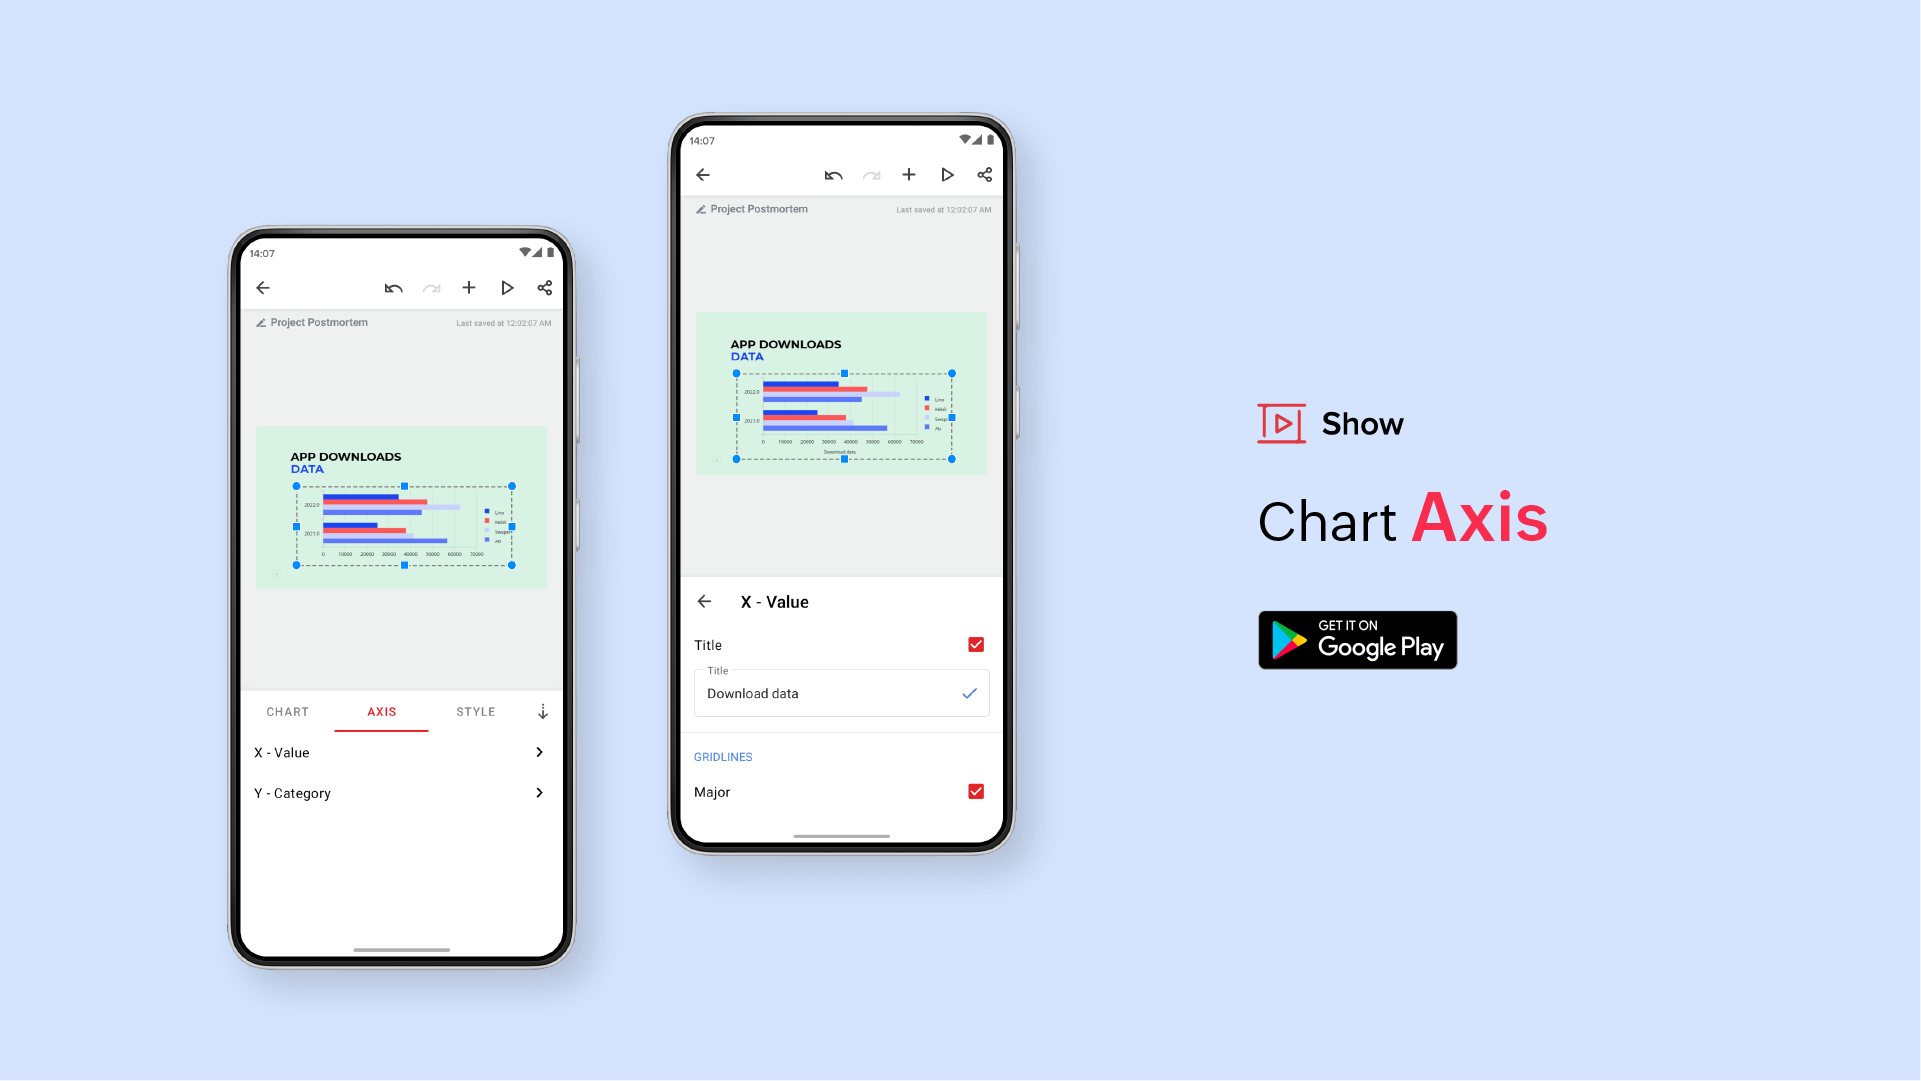Viewport: 1921px width, 1081px height.
Task: Click the redo arrow icon
Action: [431, 288]
